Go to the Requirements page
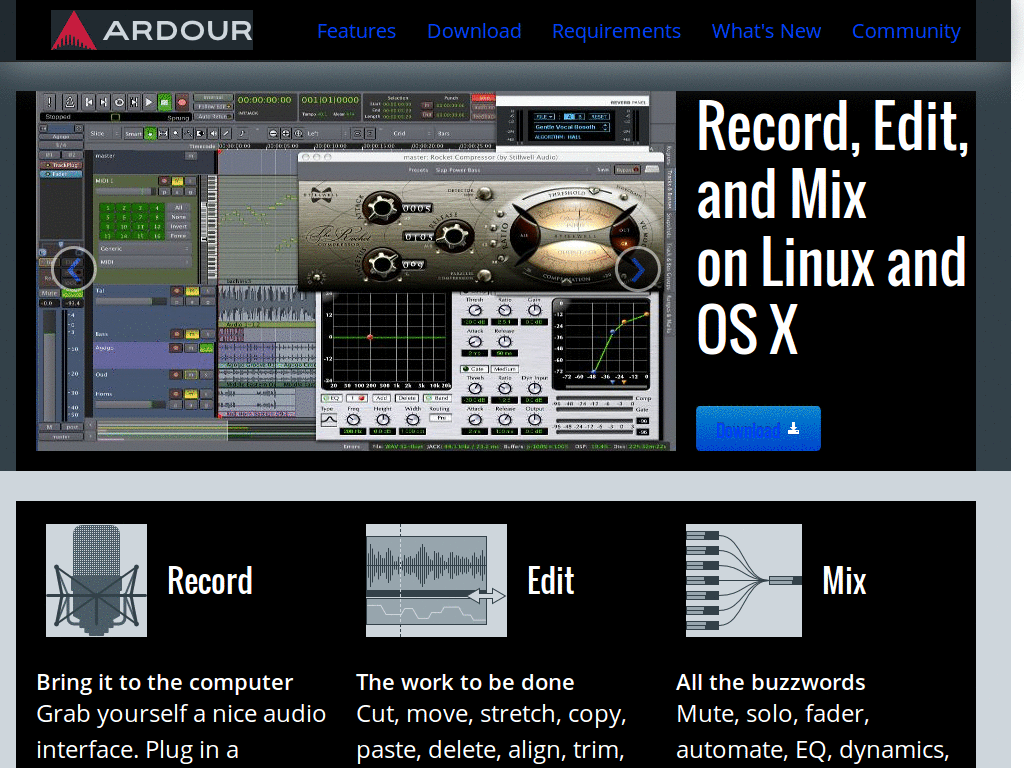Image resolution: width=1024 pixels, height=768 pixels. pyautogui.click(x=616, y=31)
